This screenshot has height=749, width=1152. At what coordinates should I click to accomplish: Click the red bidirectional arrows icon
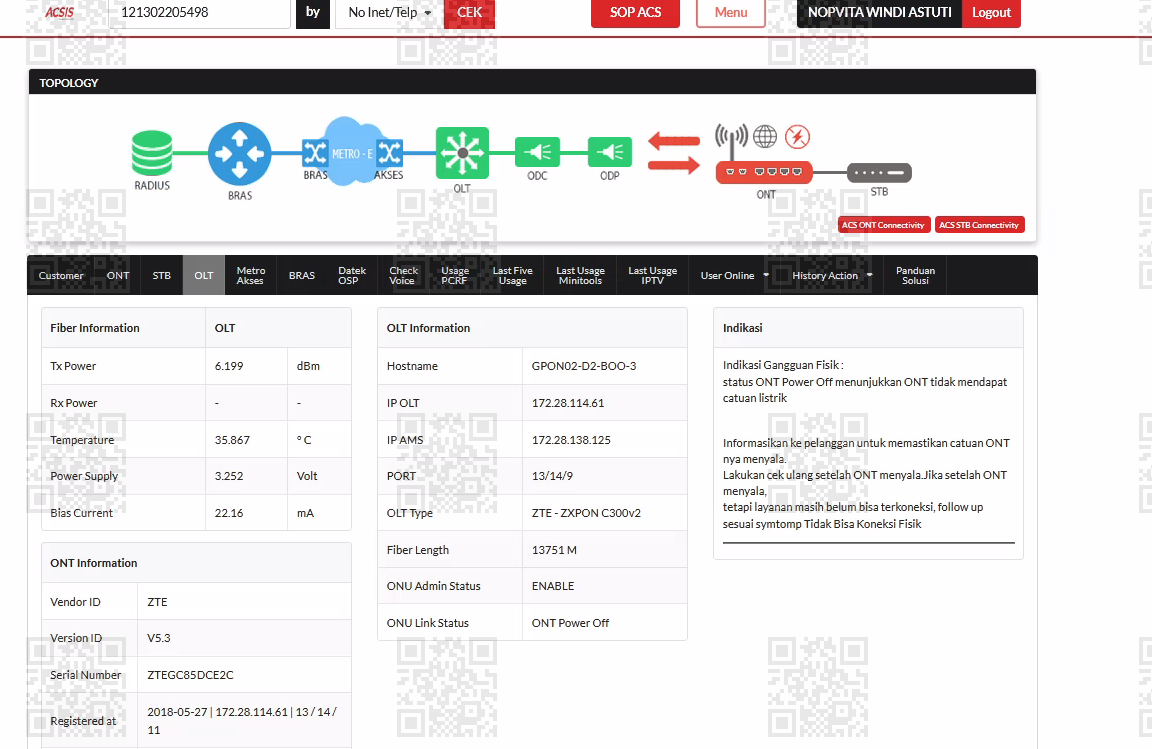674,153
